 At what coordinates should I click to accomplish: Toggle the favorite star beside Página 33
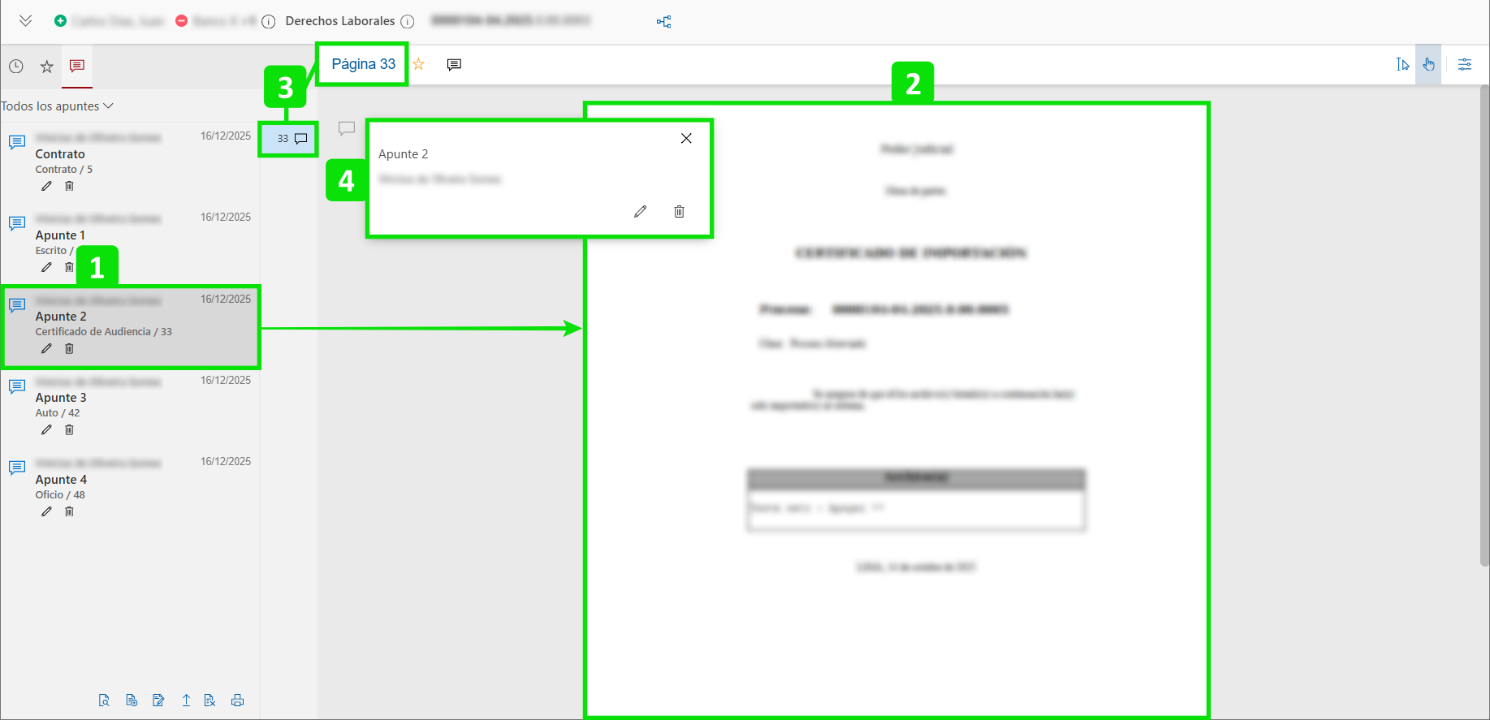tap(419, 64)
